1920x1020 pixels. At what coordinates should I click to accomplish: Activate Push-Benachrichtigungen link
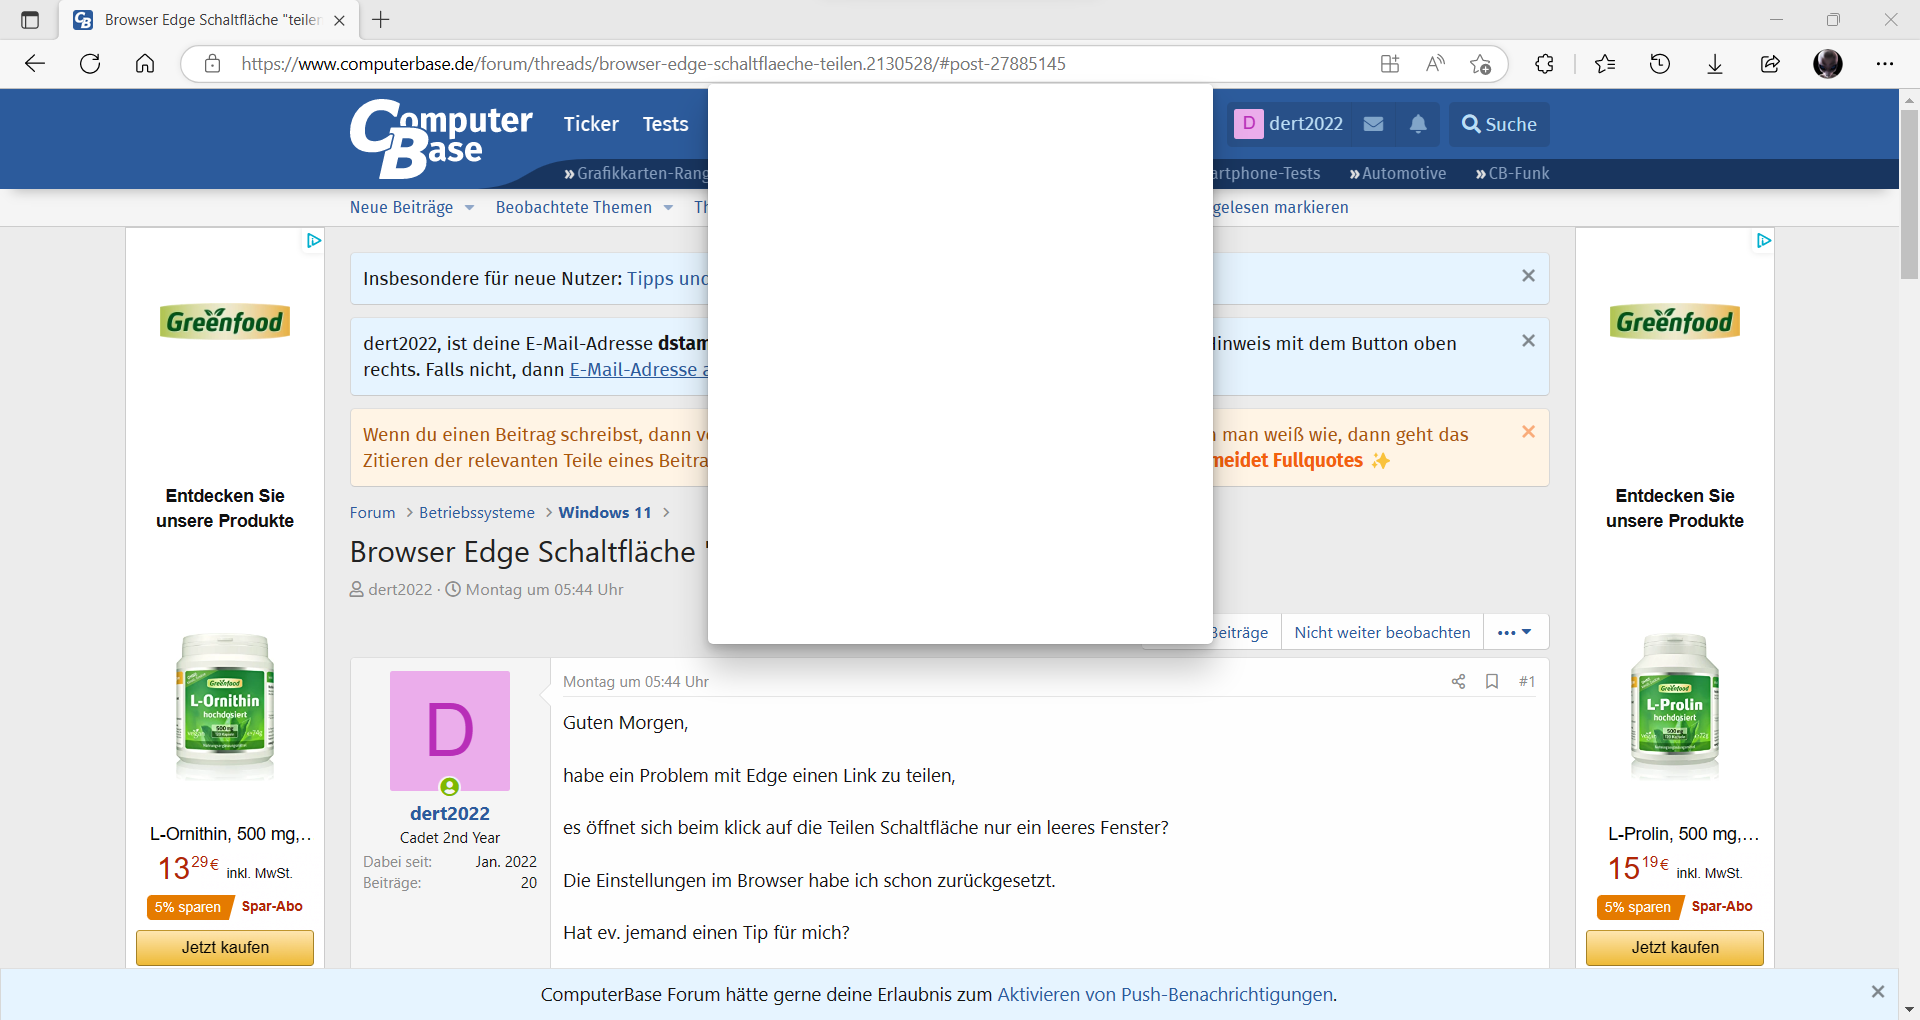pyautogui.click(x=1165, y=995)
